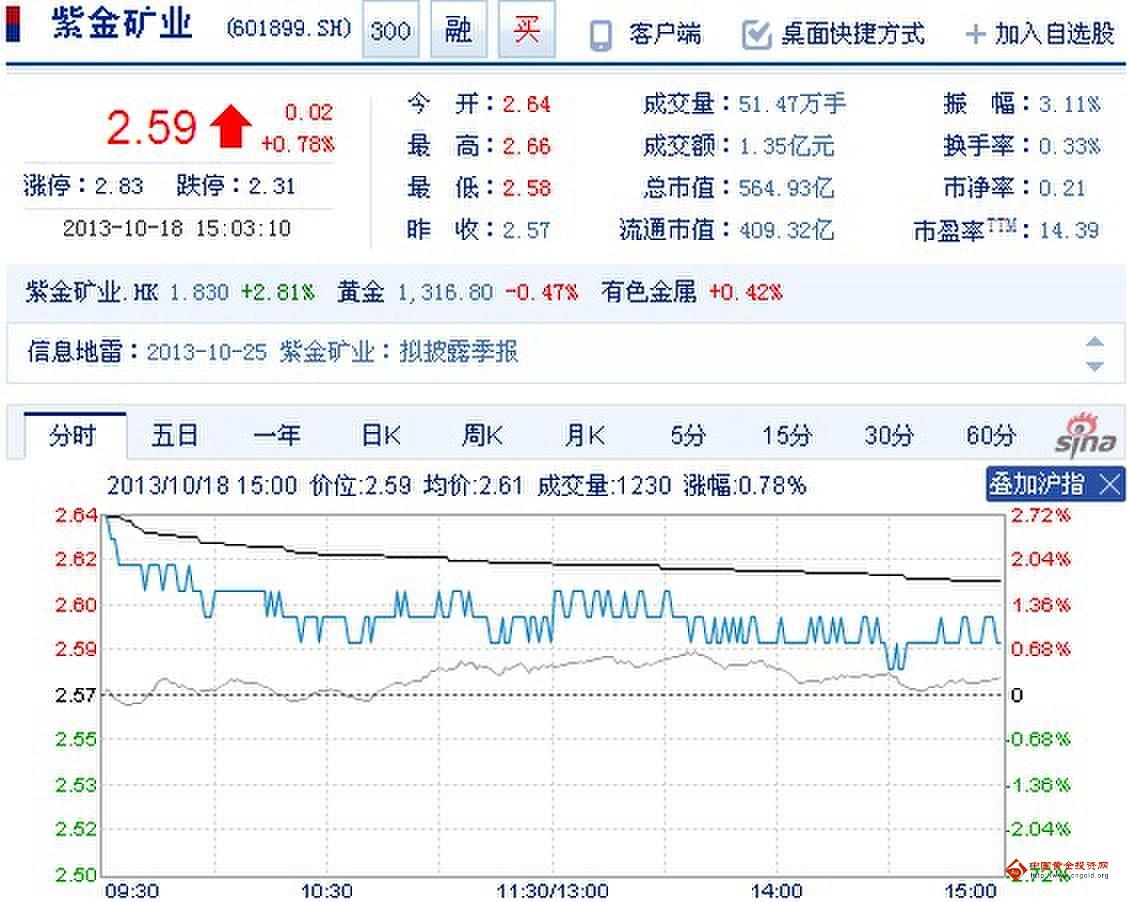Switch to the 15分 chart tab

coord(787,435)
